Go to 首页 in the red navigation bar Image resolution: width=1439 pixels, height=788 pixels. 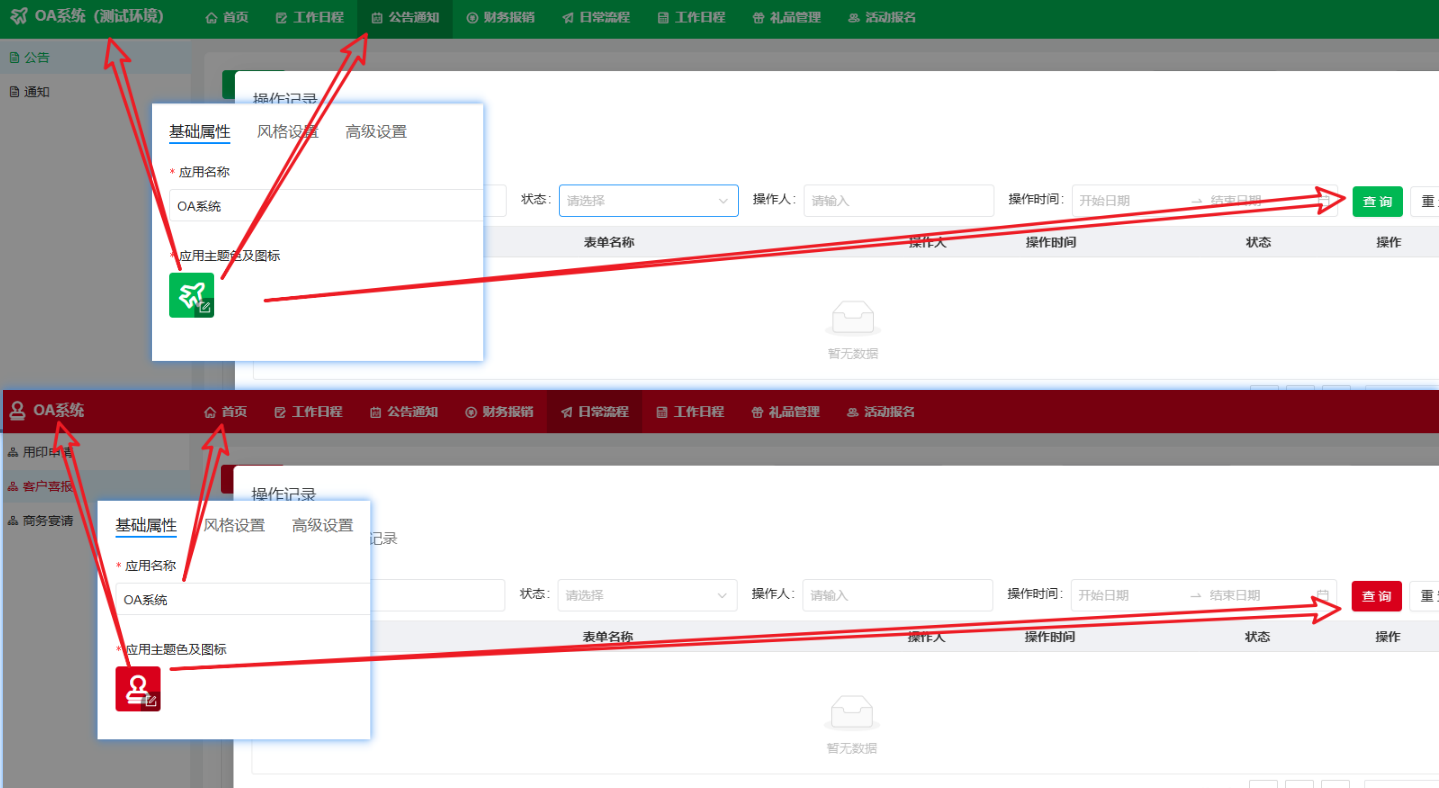click(225, 412)
